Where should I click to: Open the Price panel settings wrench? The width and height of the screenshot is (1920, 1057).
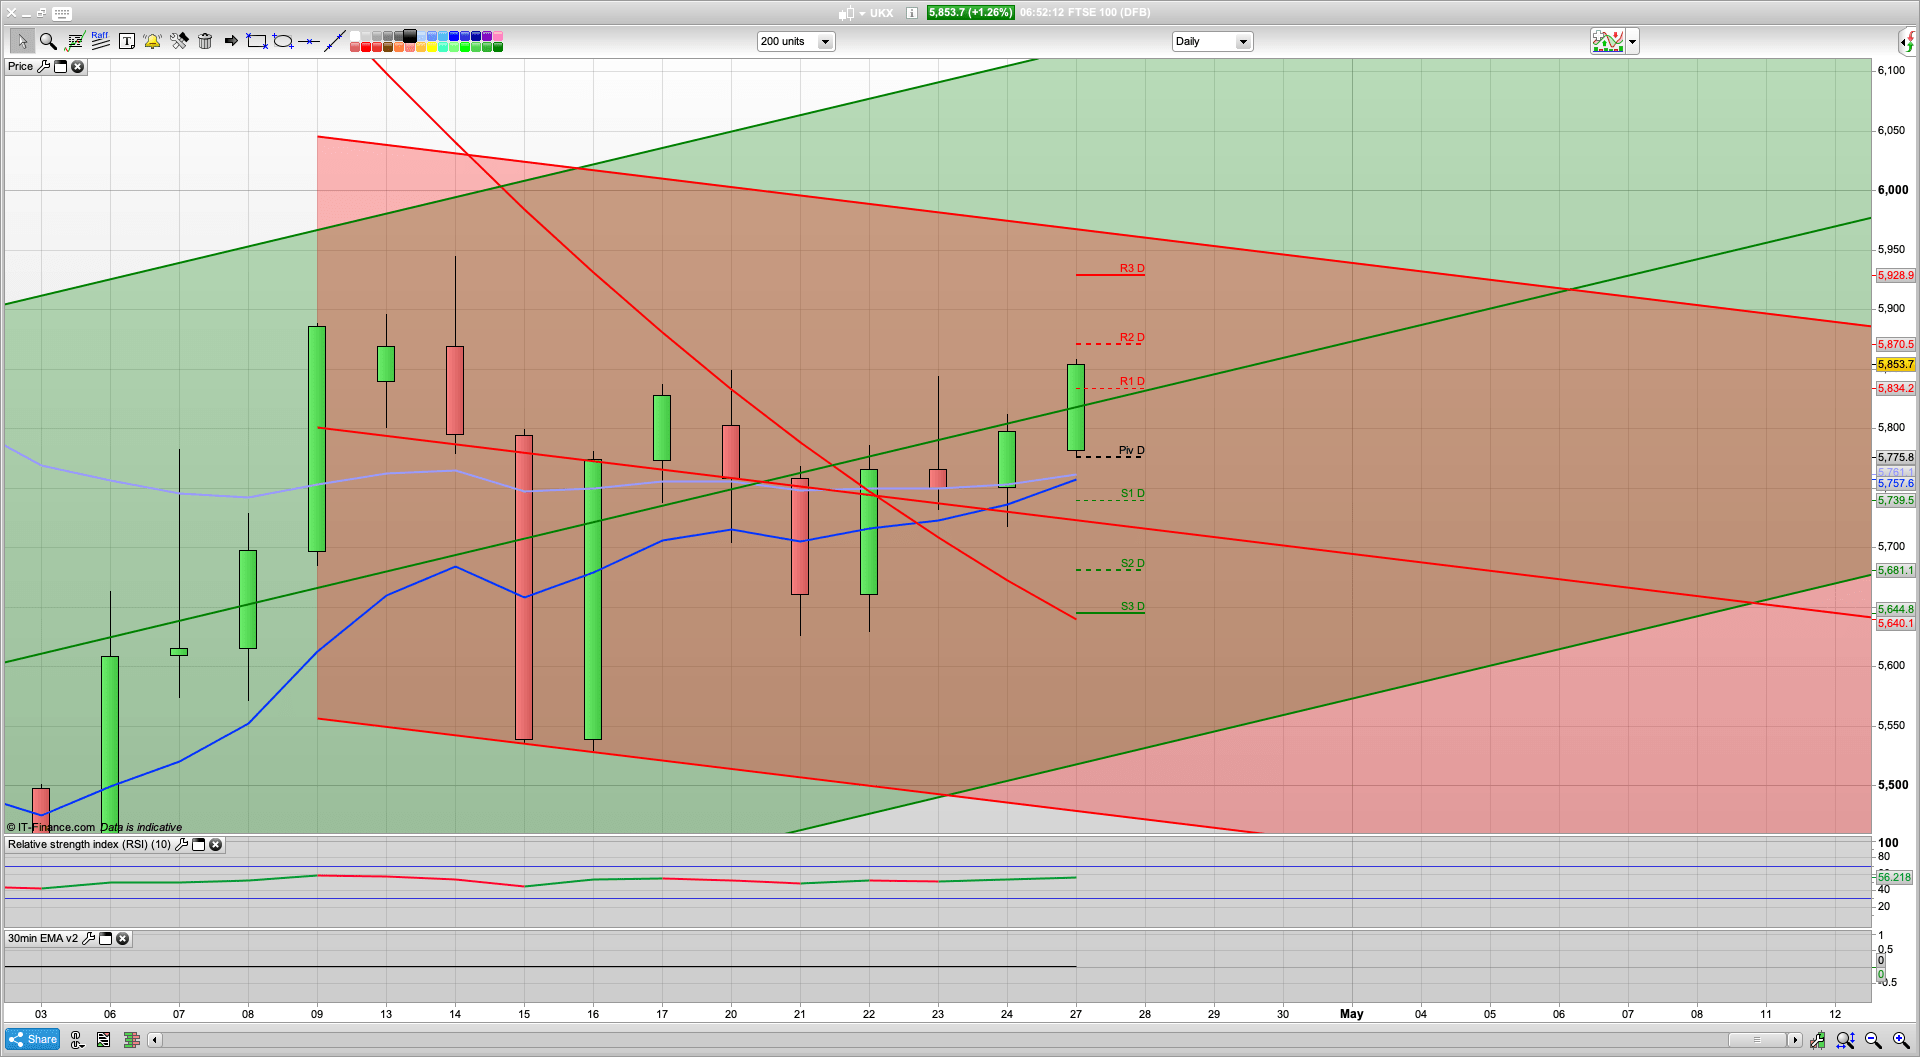[43, 67]
